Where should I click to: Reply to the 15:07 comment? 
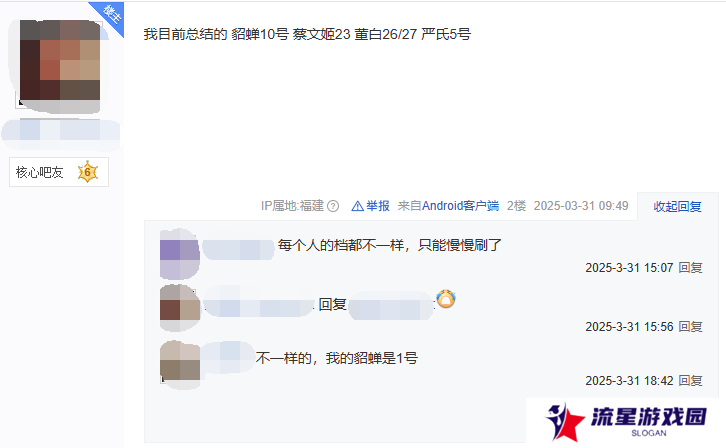tap(690, 268)
